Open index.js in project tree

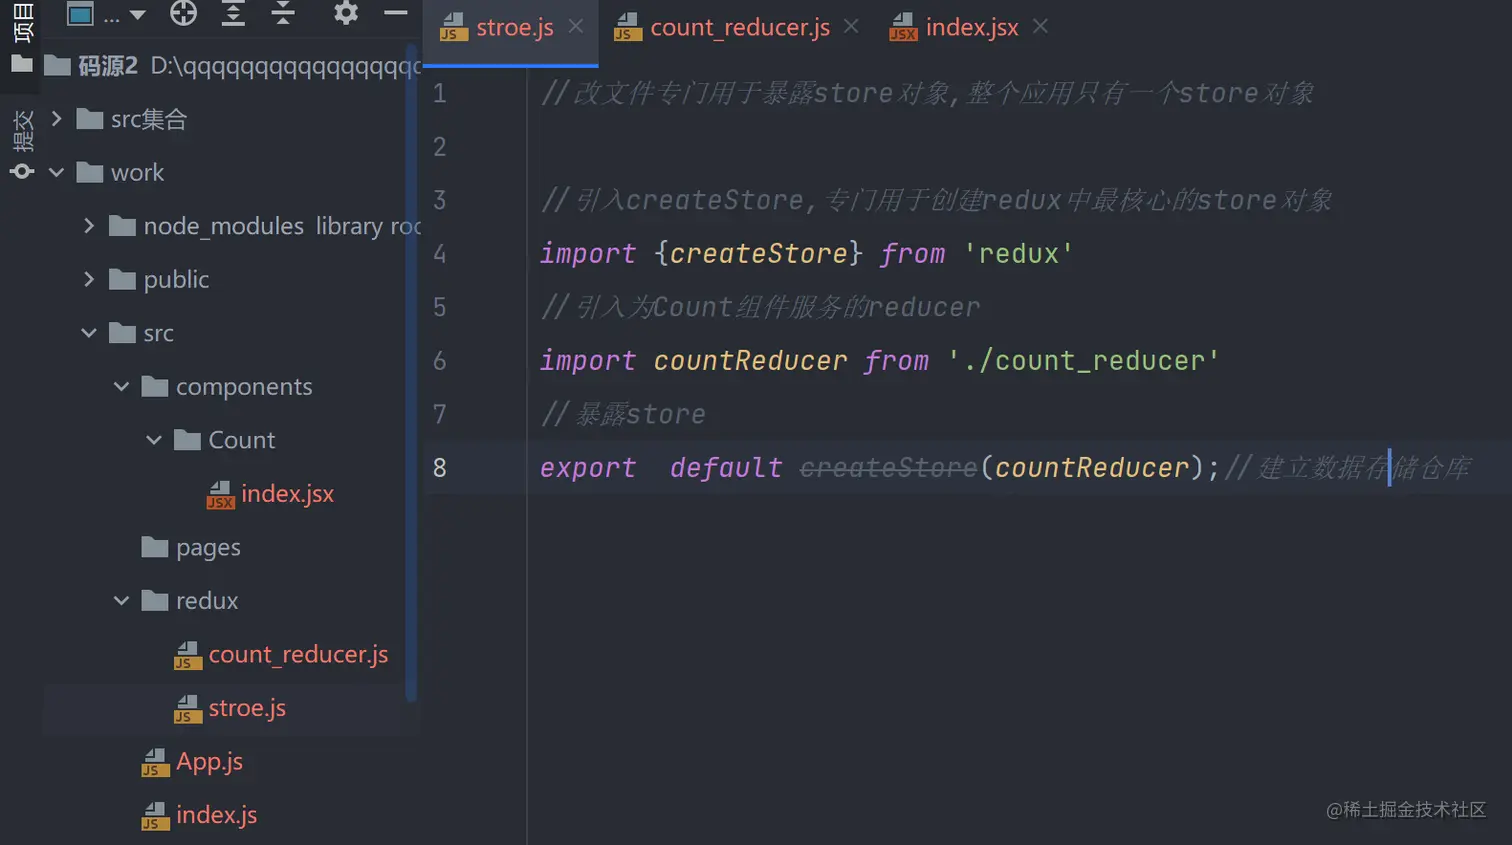click(216, 815)
